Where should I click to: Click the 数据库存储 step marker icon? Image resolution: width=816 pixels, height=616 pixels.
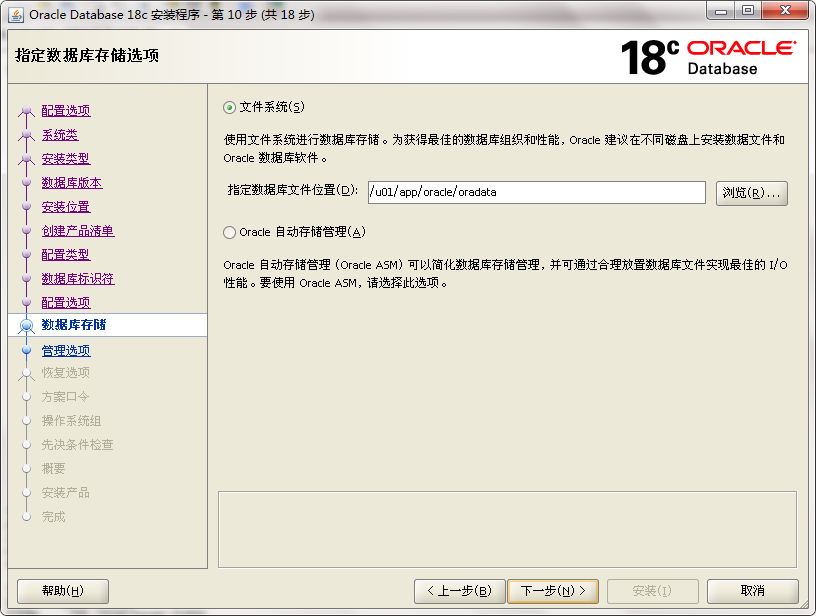point(26,326)
